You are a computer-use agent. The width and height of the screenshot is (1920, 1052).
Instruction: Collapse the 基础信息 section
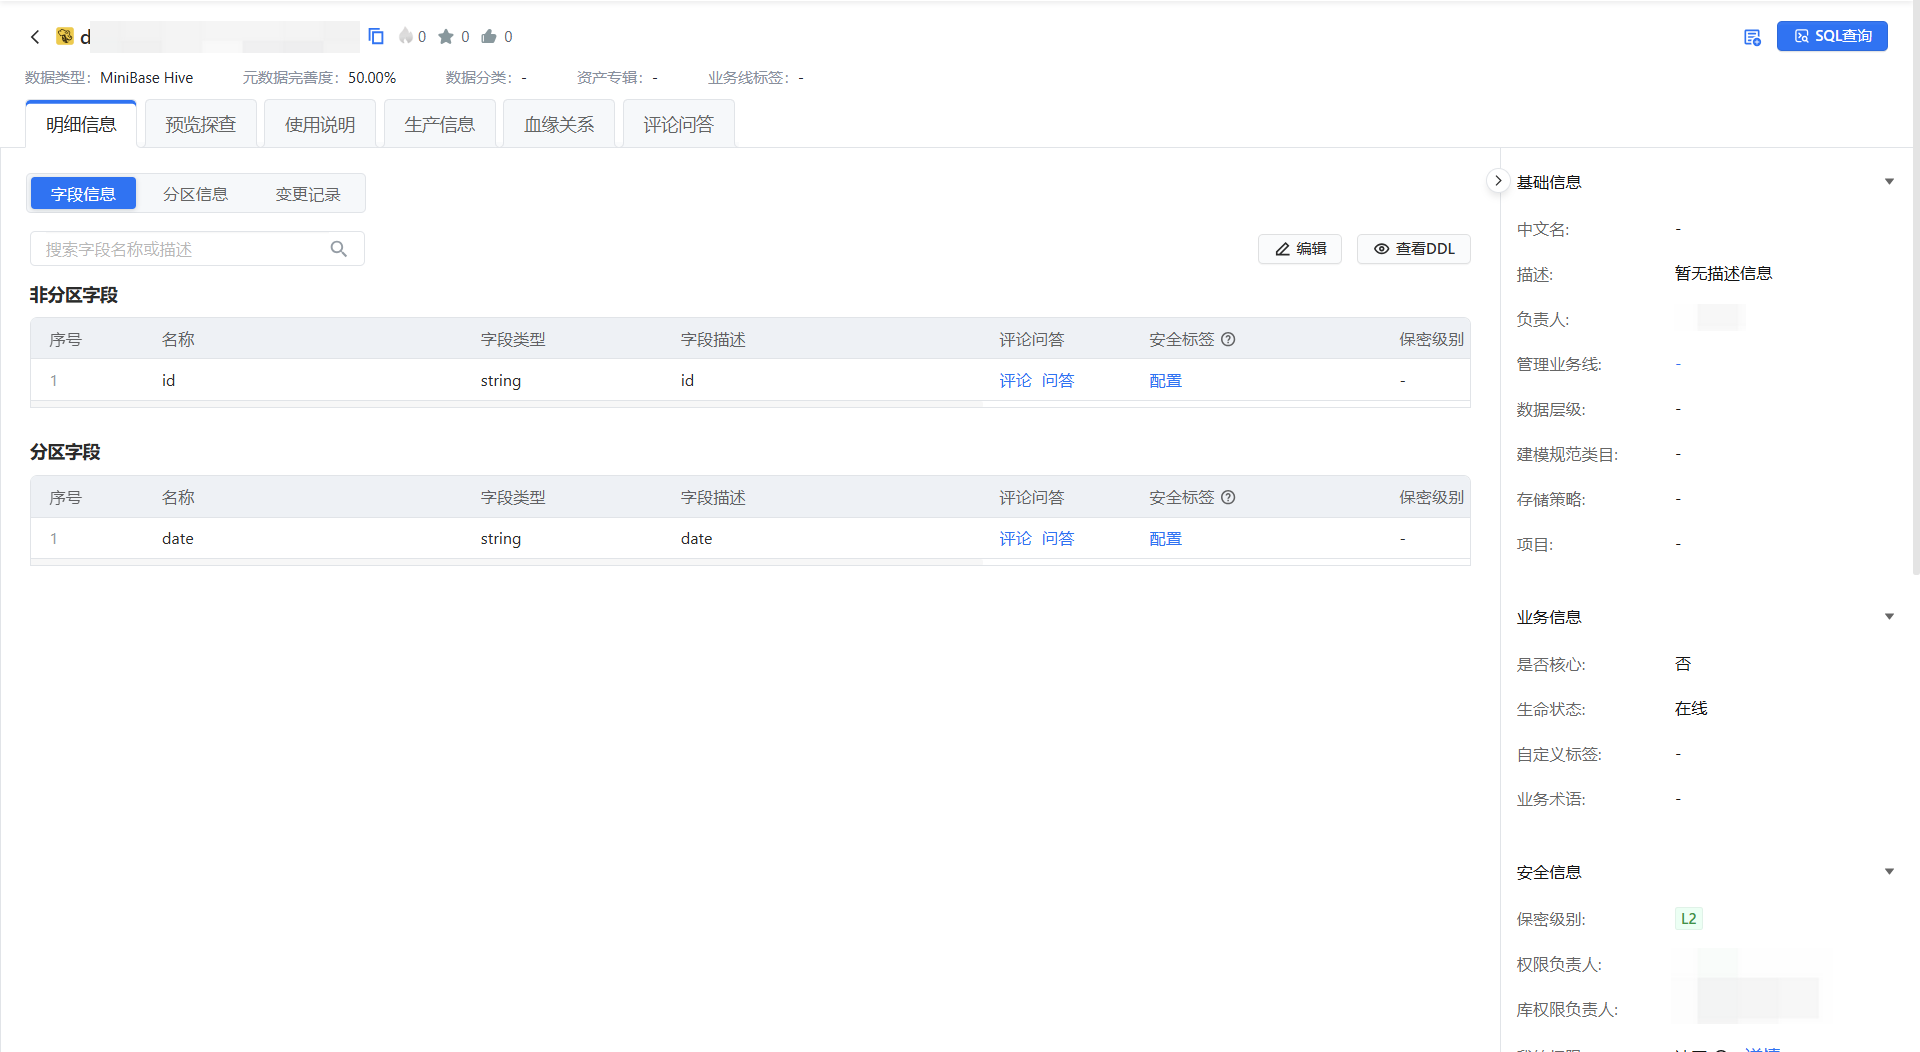tap(1889, 182)
